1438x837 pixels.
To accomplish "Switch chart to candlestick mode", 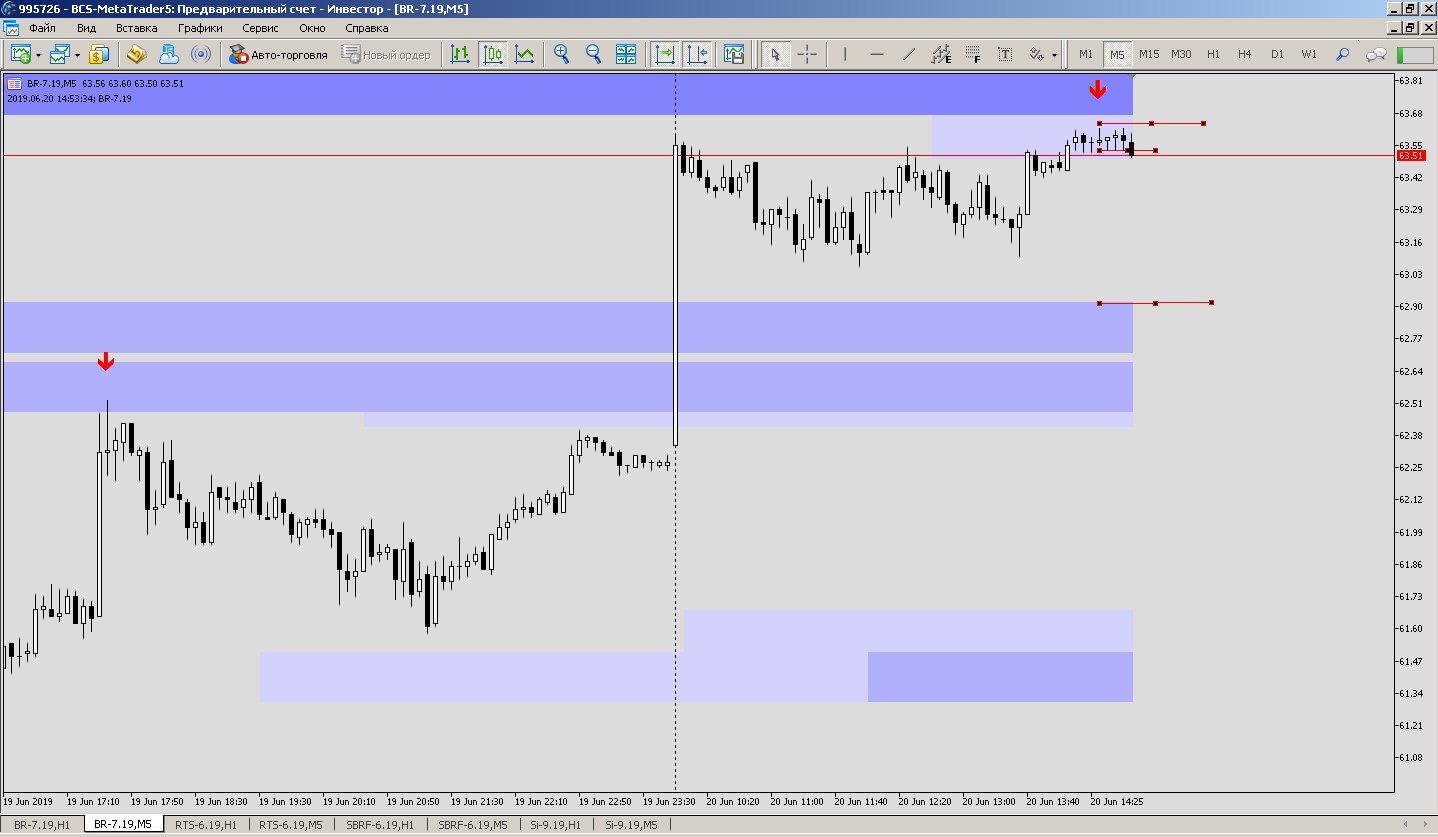I will coord(492,54).
